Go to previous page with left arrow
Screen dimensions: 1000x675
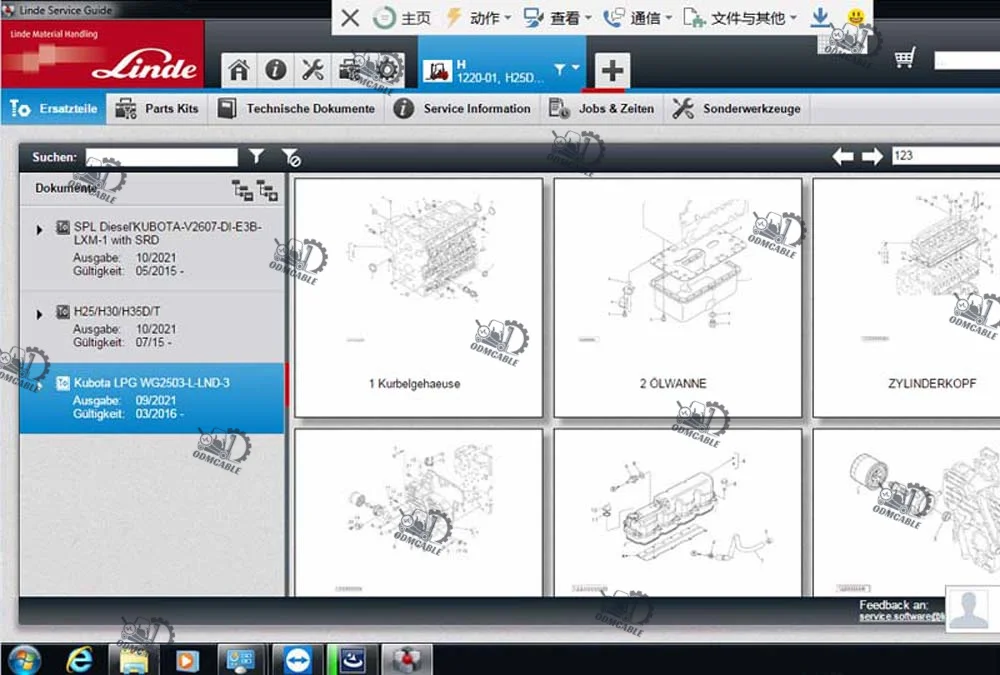[x=842, y=156]
